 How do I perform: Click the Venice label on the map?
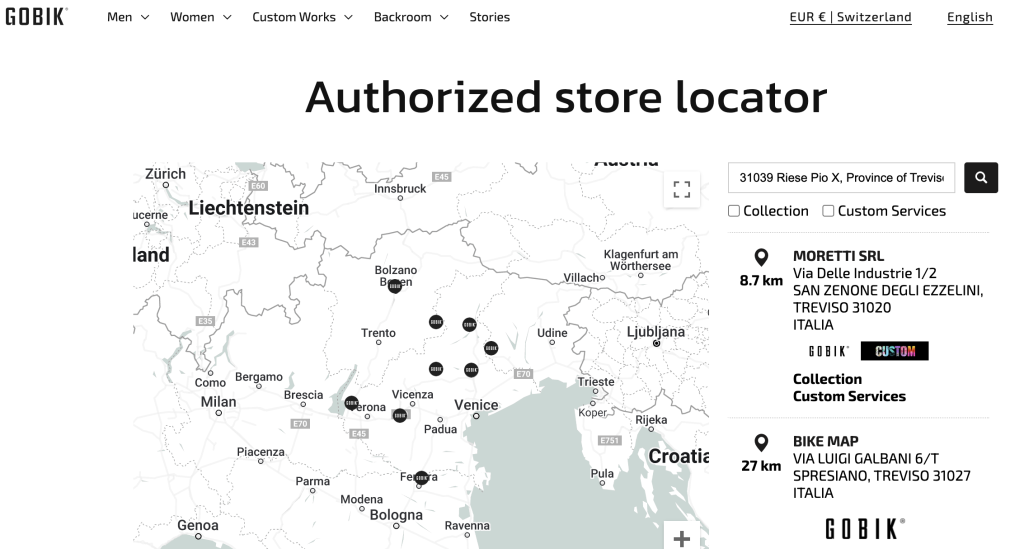[476, 405]
